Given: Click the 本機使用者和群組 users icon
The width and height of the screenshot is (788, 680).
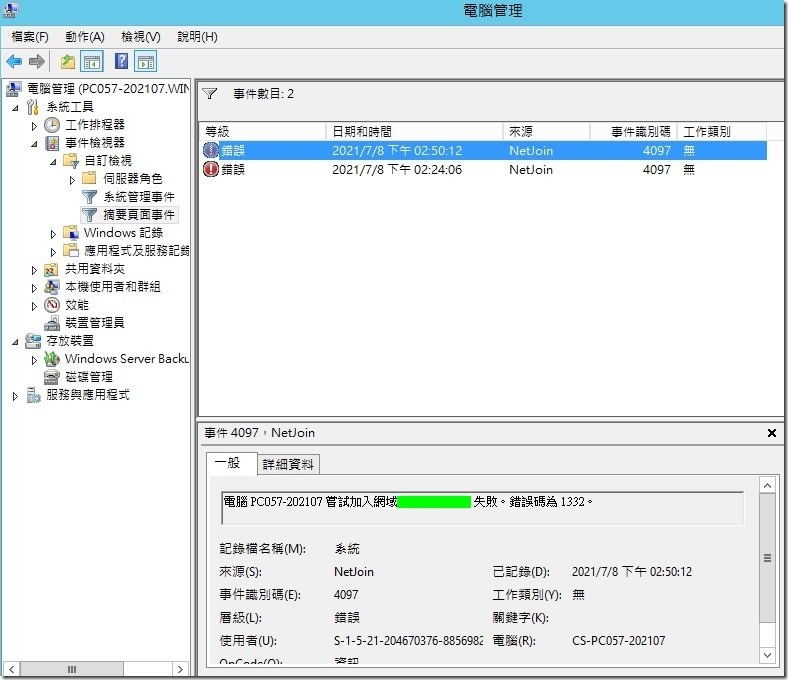Looking at the screenshot, I should (52, 287).
